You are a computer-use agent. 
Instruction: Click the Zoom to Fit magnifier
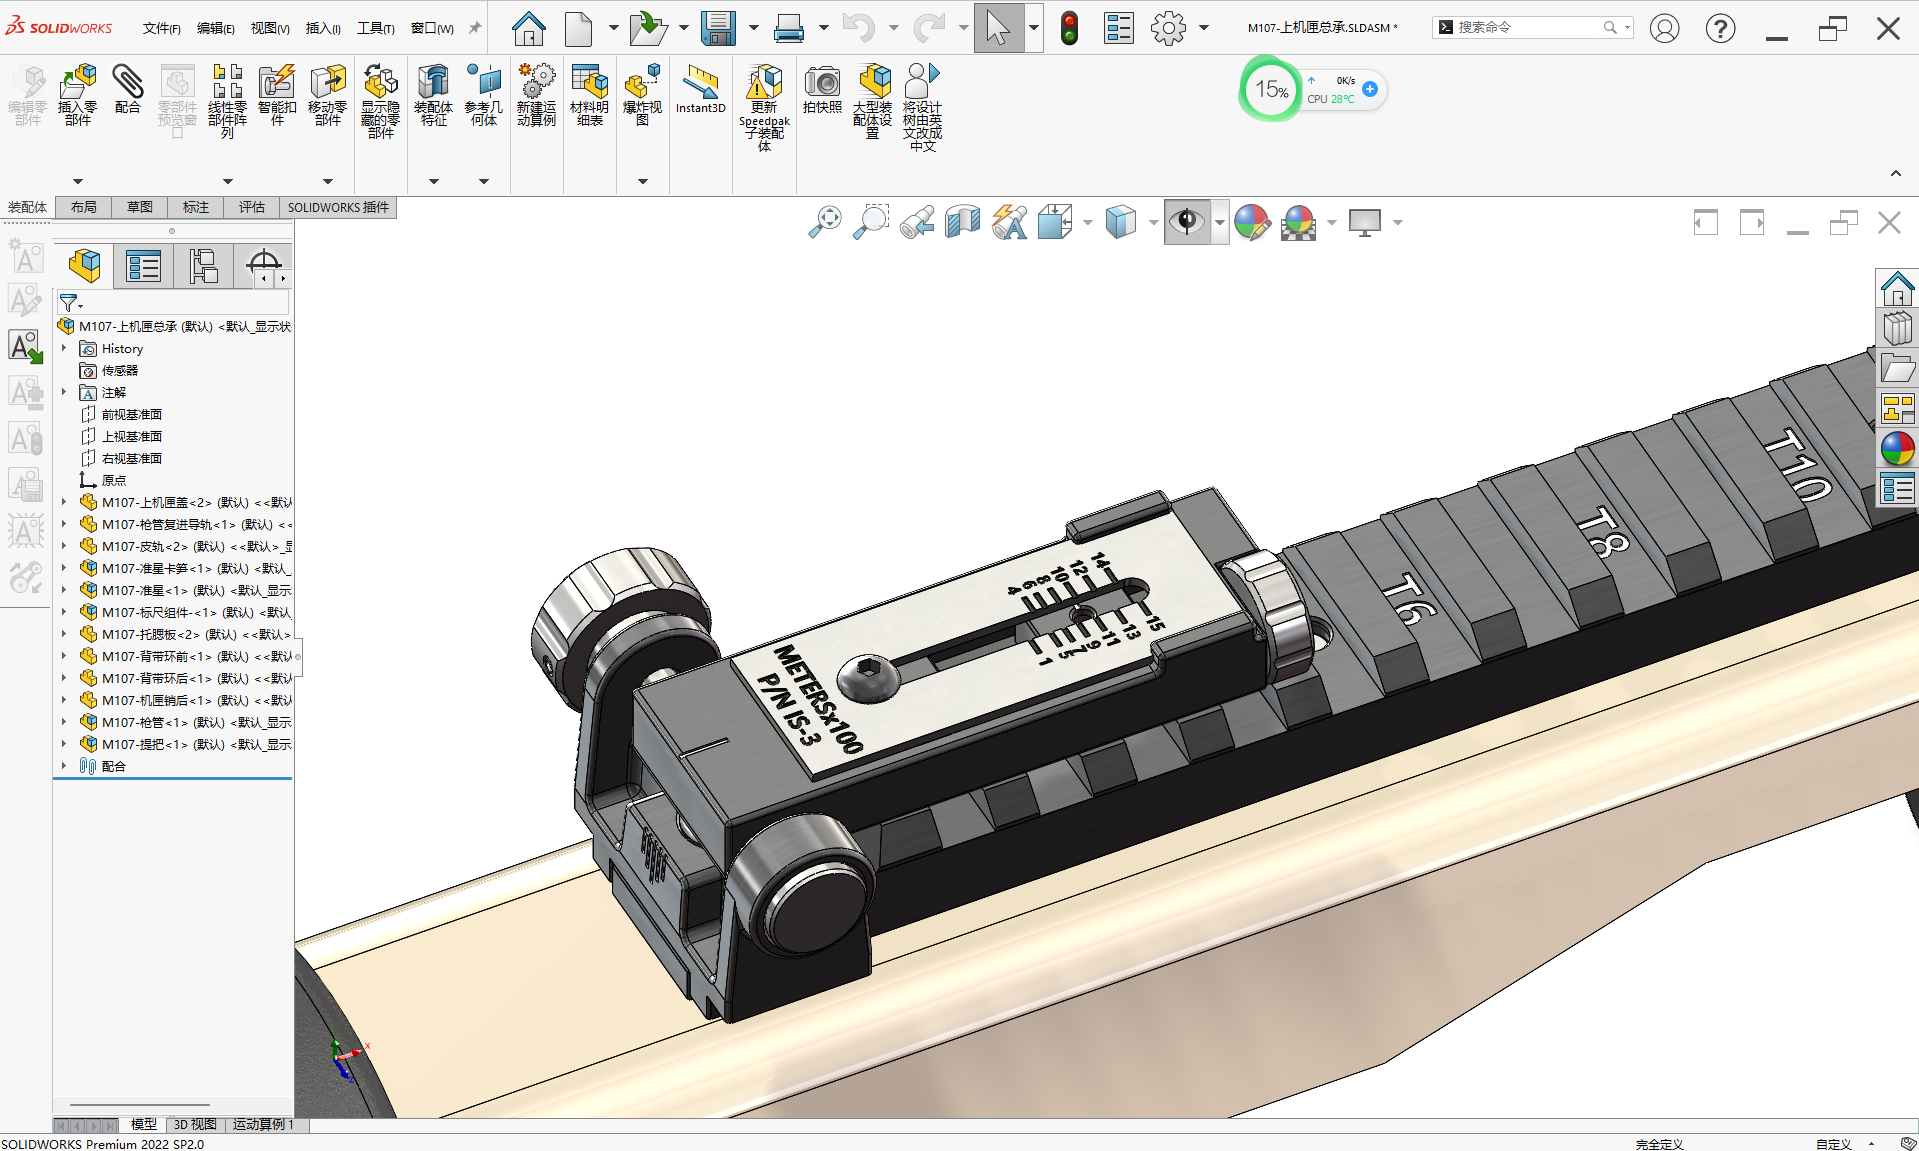pyautogui.click(x=825, y=222)
